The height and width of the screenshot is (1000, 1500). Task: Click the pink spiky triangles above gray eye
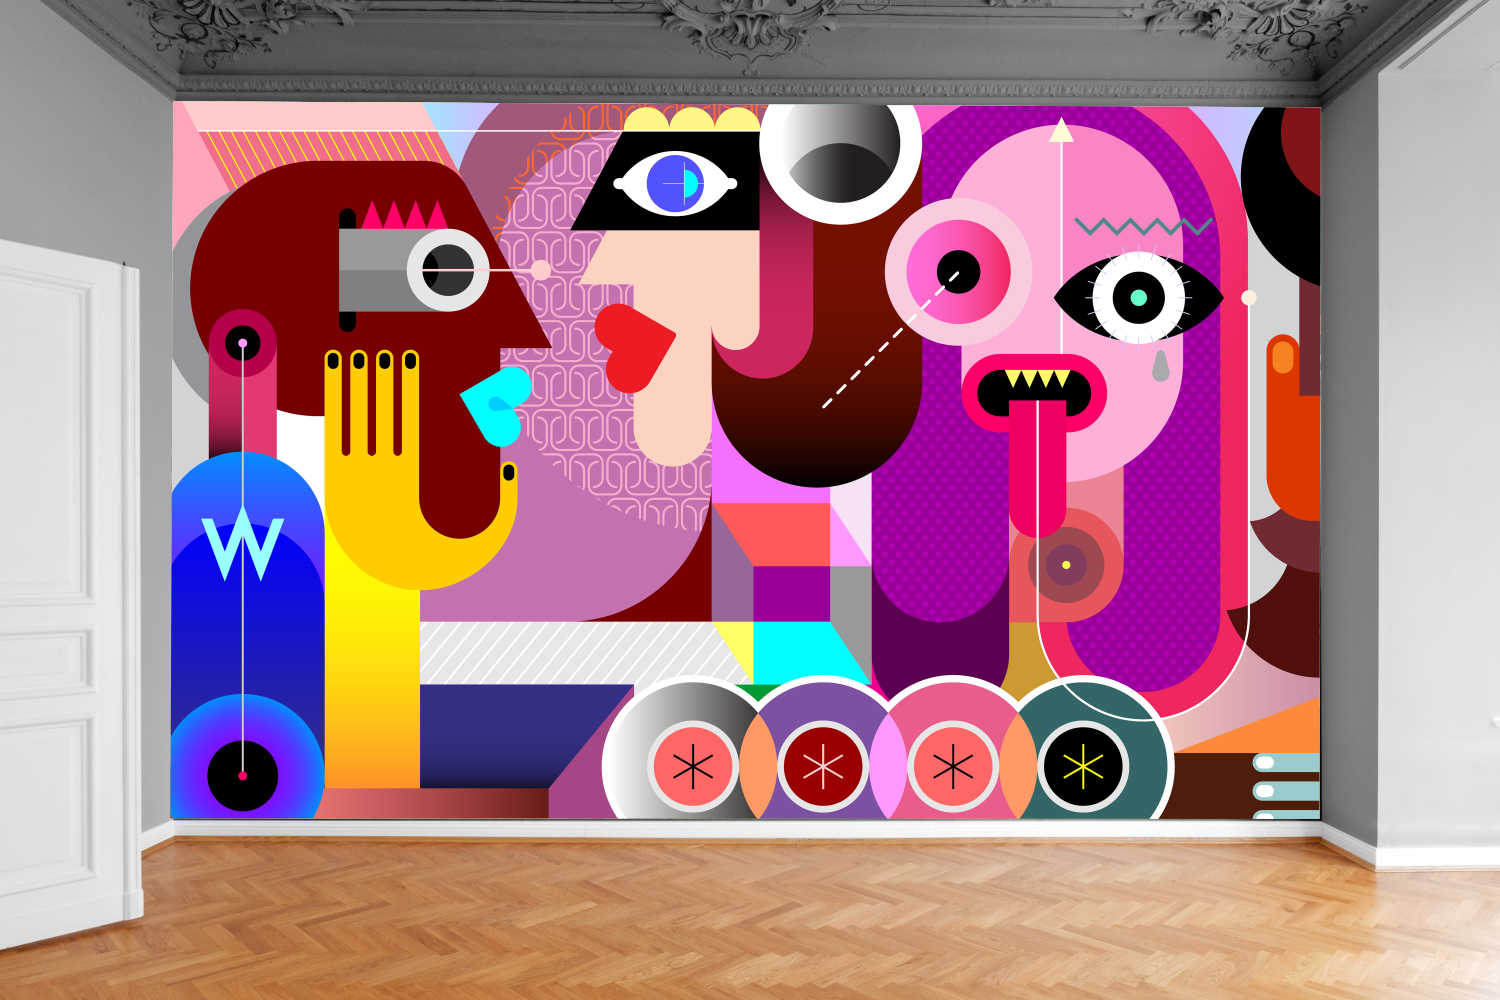(x=404, y=215)
